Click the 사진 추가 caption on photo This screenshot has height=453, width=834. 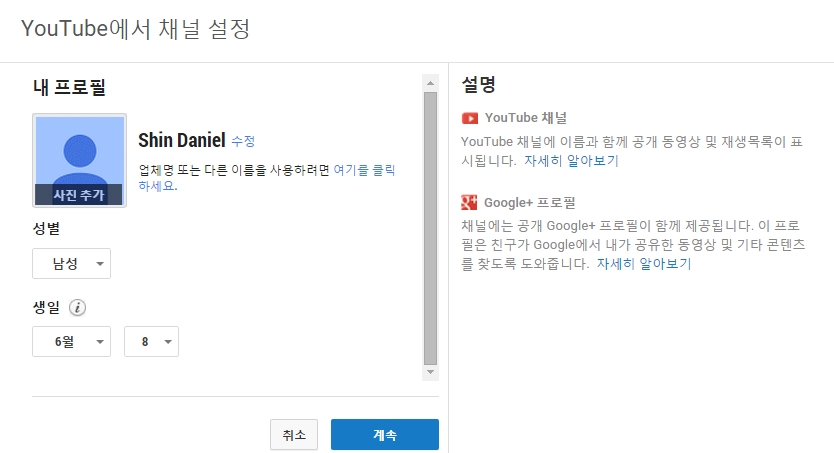[79, 195]
